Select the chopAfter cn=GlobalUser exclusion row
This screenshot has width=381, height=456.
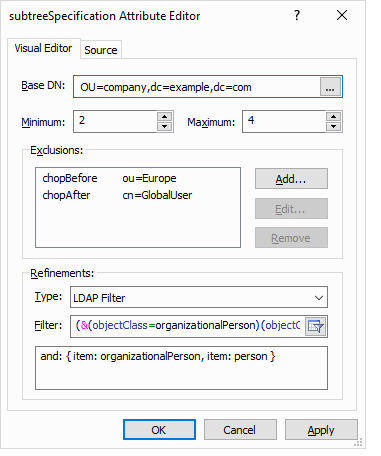tap(138, 195)
